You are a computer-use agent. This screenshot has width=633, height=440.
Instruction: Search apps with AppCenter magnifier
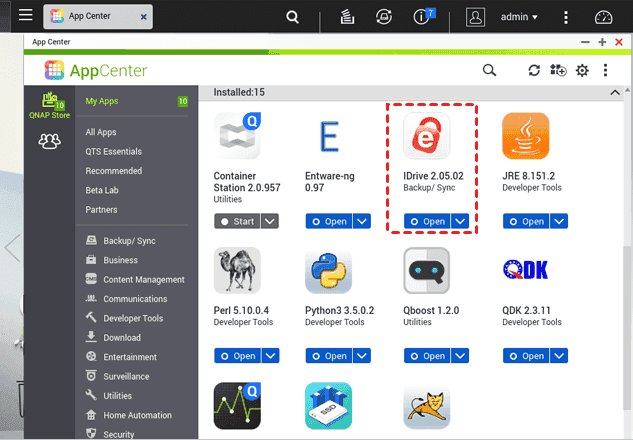pyautogui.click(x=489, y=70)
